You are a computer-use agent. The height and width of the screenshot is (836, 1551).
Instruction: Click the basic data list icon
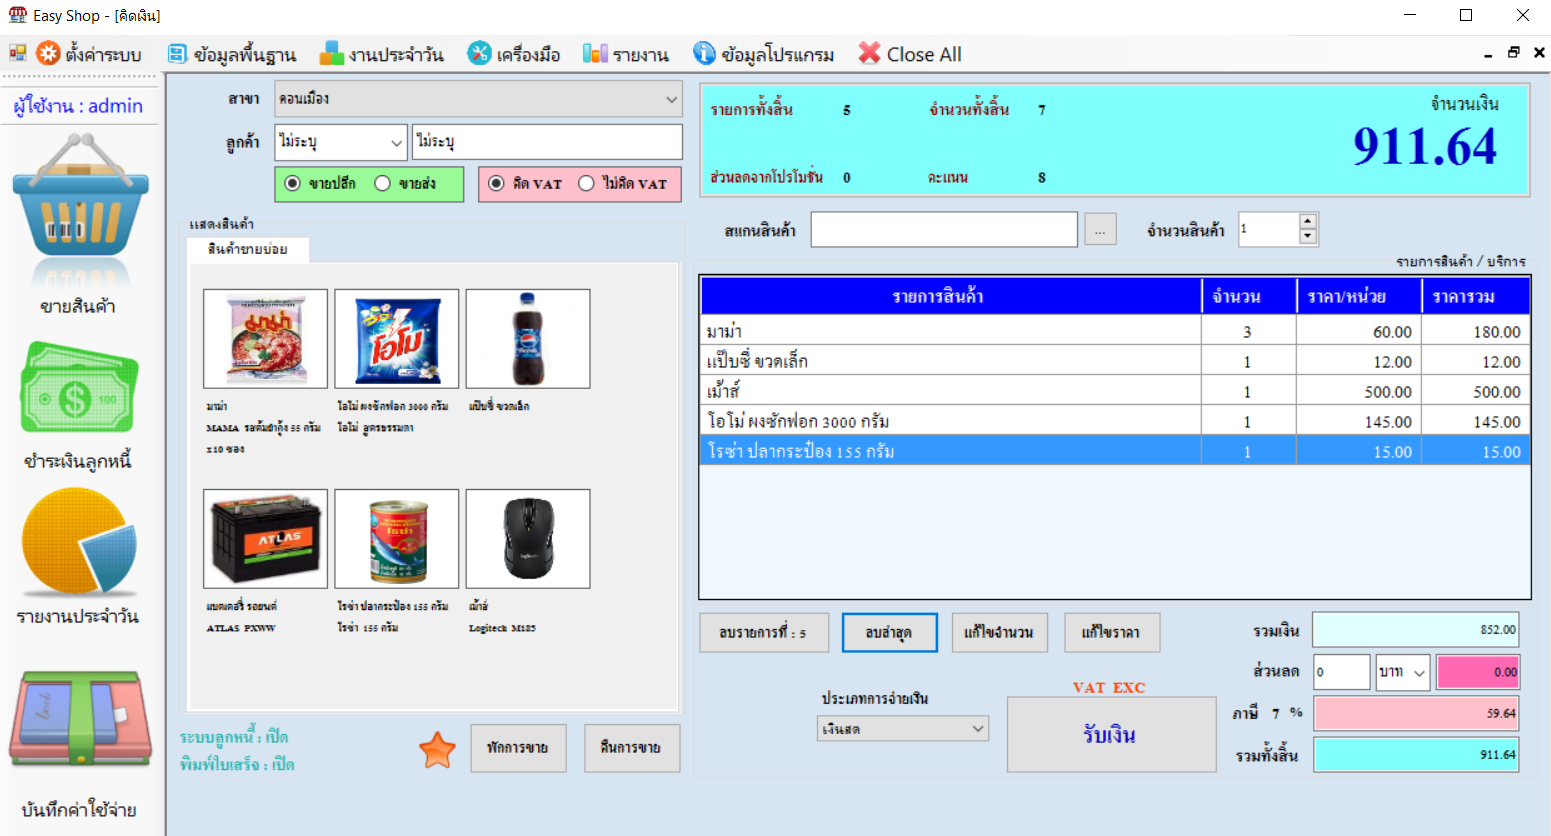point(177,54)
